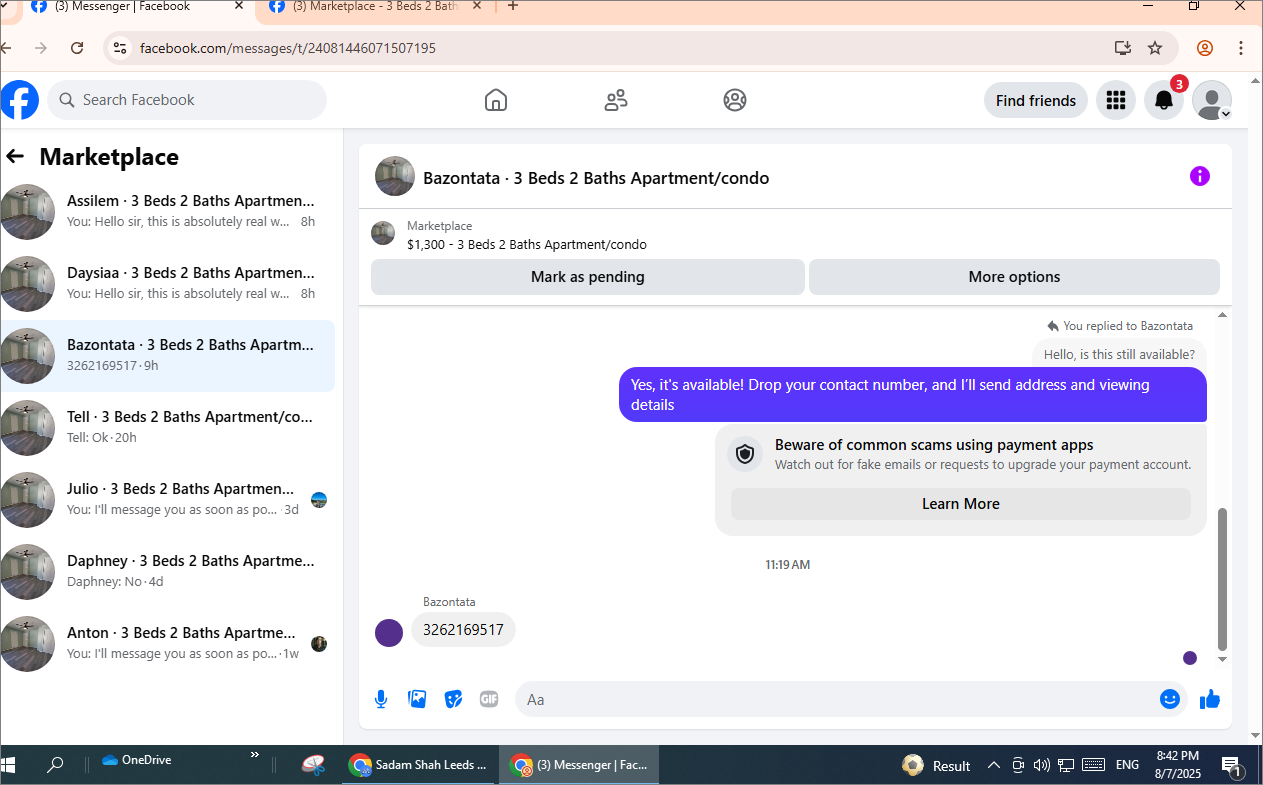Image resolution: width=1263 pixels, height=785 pixels.
Task: Click the ENG language indicator
Action: click(x=1127, y=765)
